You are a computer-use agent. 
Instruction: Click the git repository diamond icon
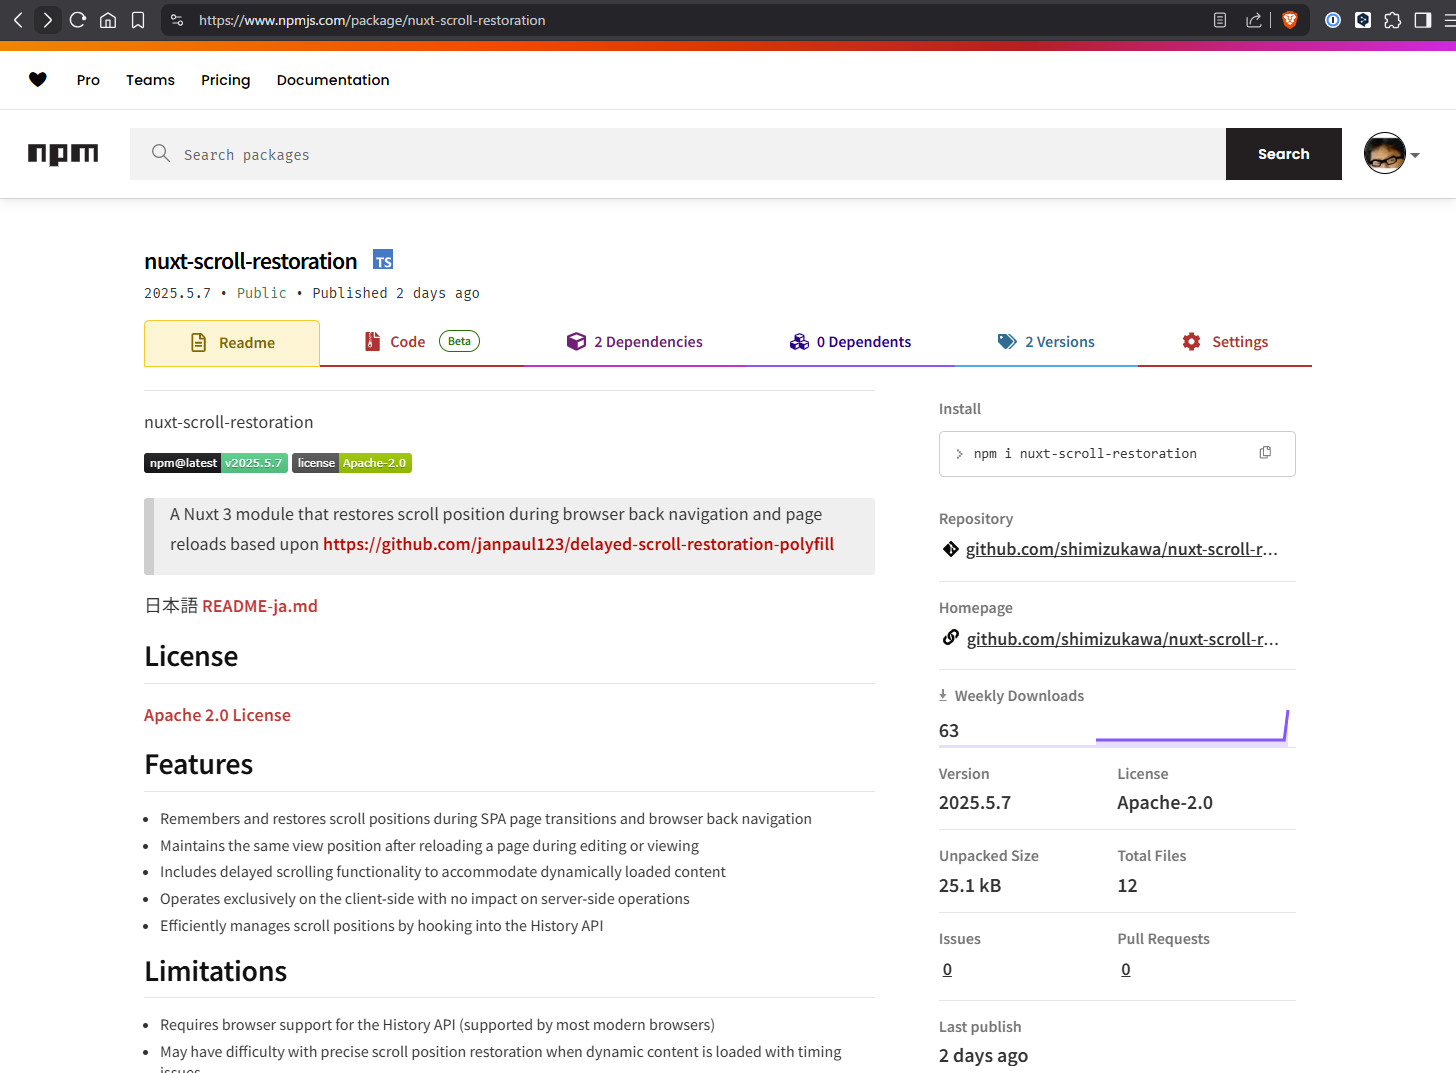coord(951,549)
